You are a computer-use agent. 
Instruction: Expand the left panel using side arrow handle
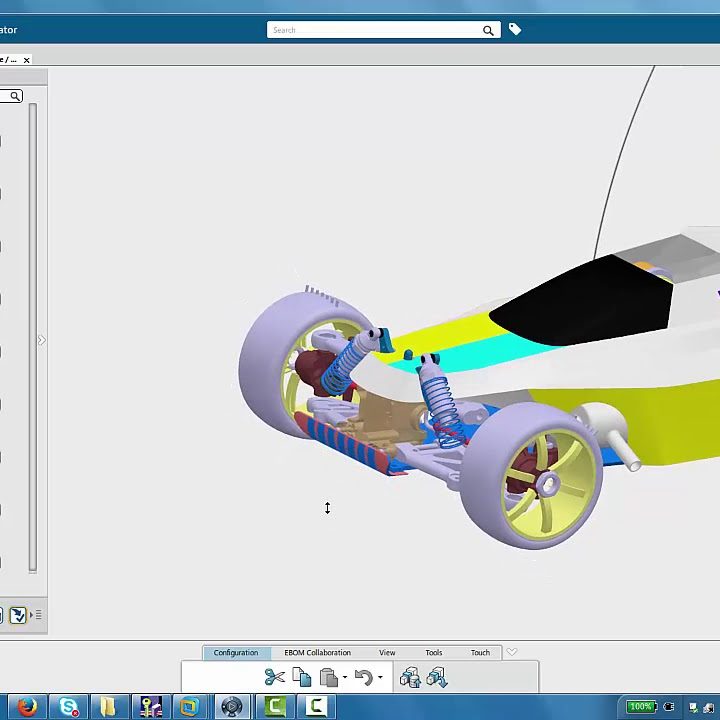(41, 341)
